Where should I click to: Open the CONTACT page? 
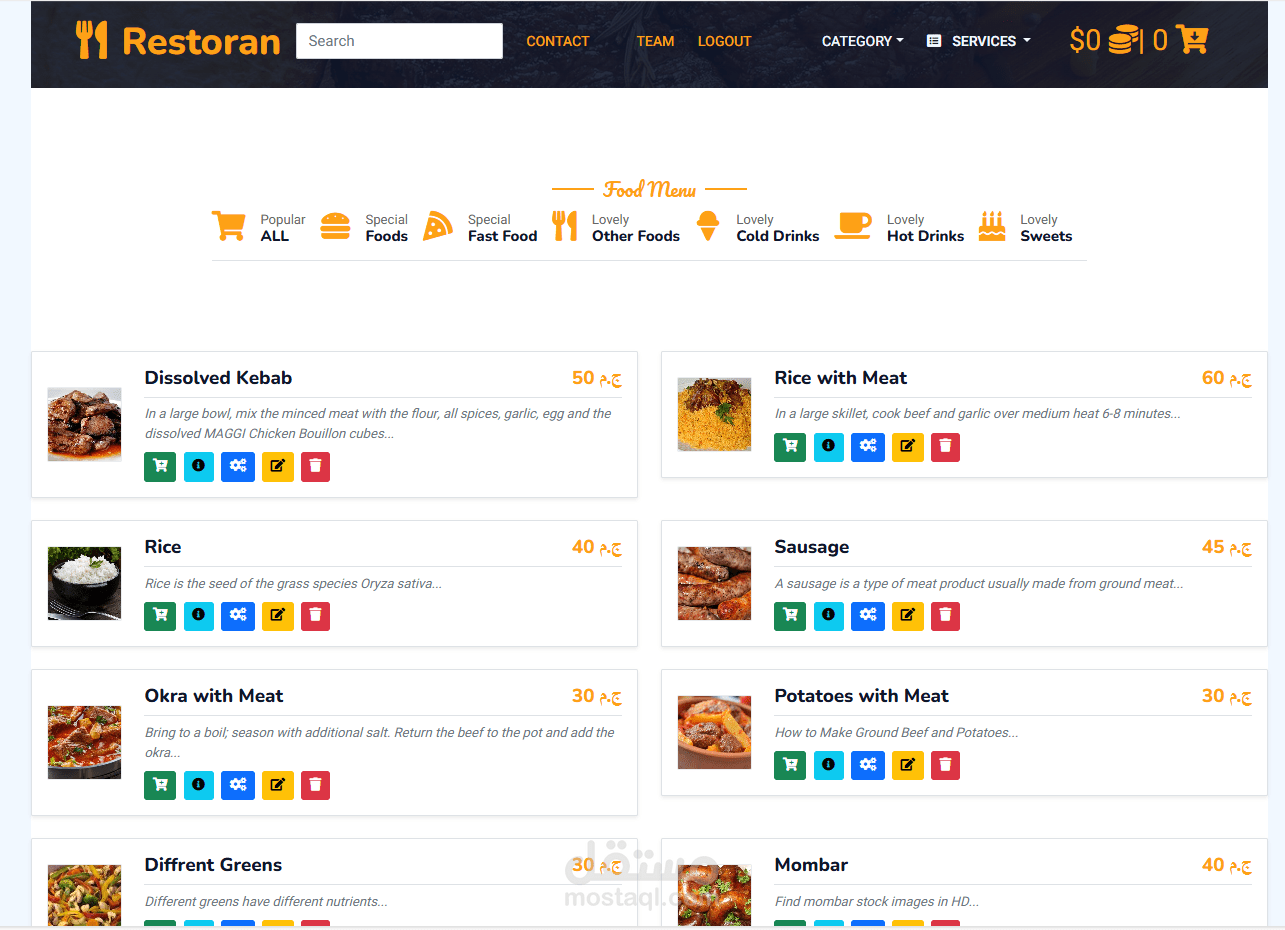coord(558,41)
